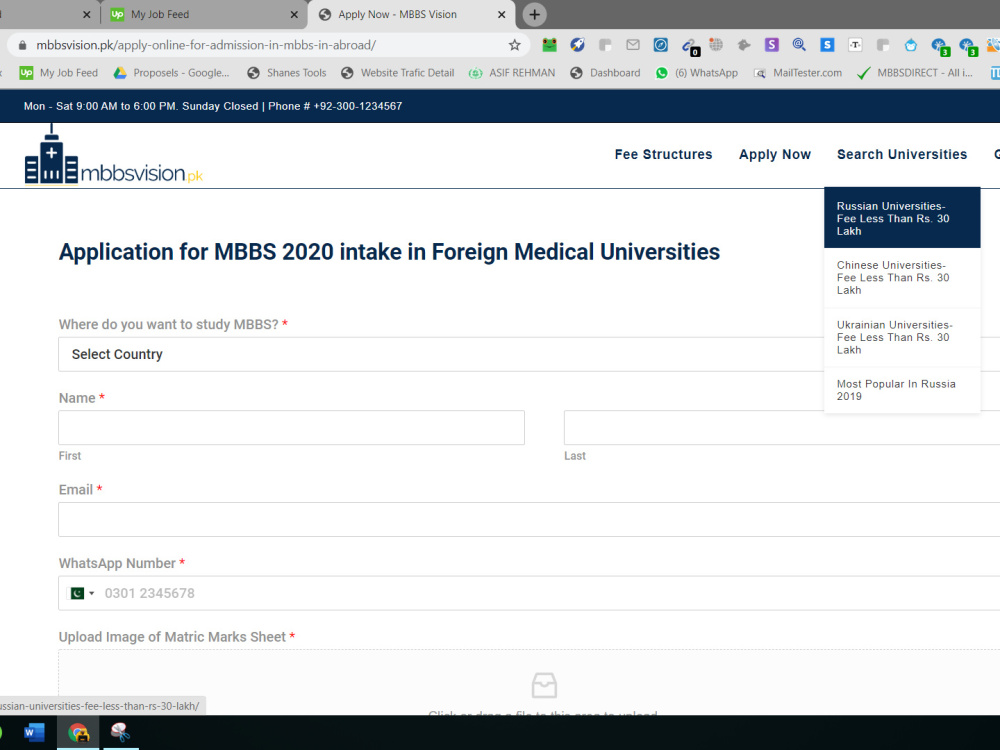1000x750 pixels.
Task: Open Microsoft Word from the taskbar
Action: coord(34,732)
